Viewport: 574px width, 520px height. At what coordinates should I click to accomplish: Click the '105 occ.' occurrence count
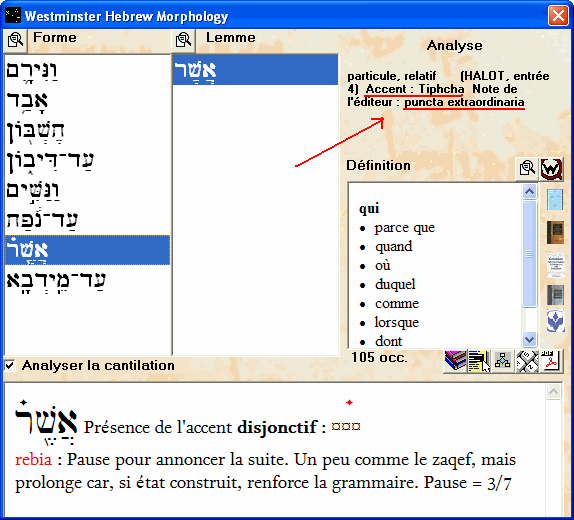[x=379, y=357]
